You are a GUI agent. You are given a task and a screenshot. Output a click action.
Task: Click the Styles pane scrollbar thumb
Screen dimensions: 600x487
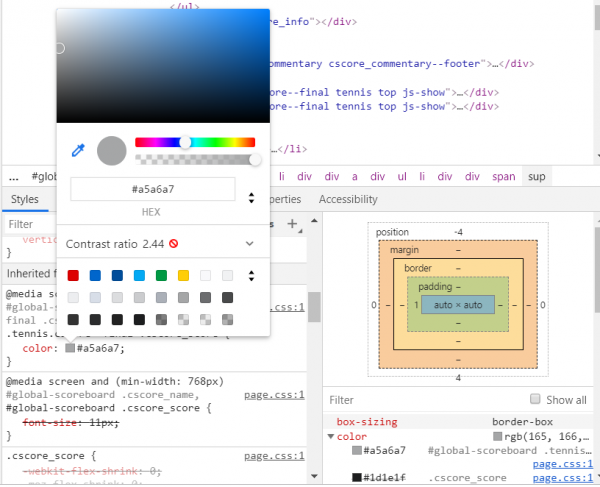click(x=314, y=307)
